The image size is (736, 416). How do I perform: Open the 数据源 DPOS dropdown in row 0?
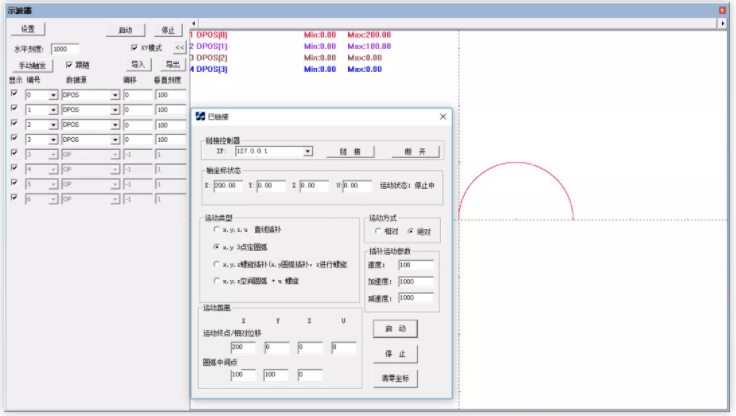tap(115, 95)
